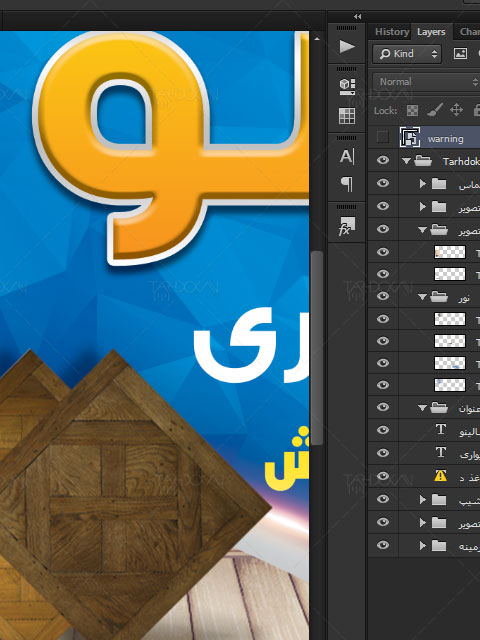This screenshot has width=480, height=640.
Task: Open the Normal blend mode dropdown
Action: pos(427,82)
